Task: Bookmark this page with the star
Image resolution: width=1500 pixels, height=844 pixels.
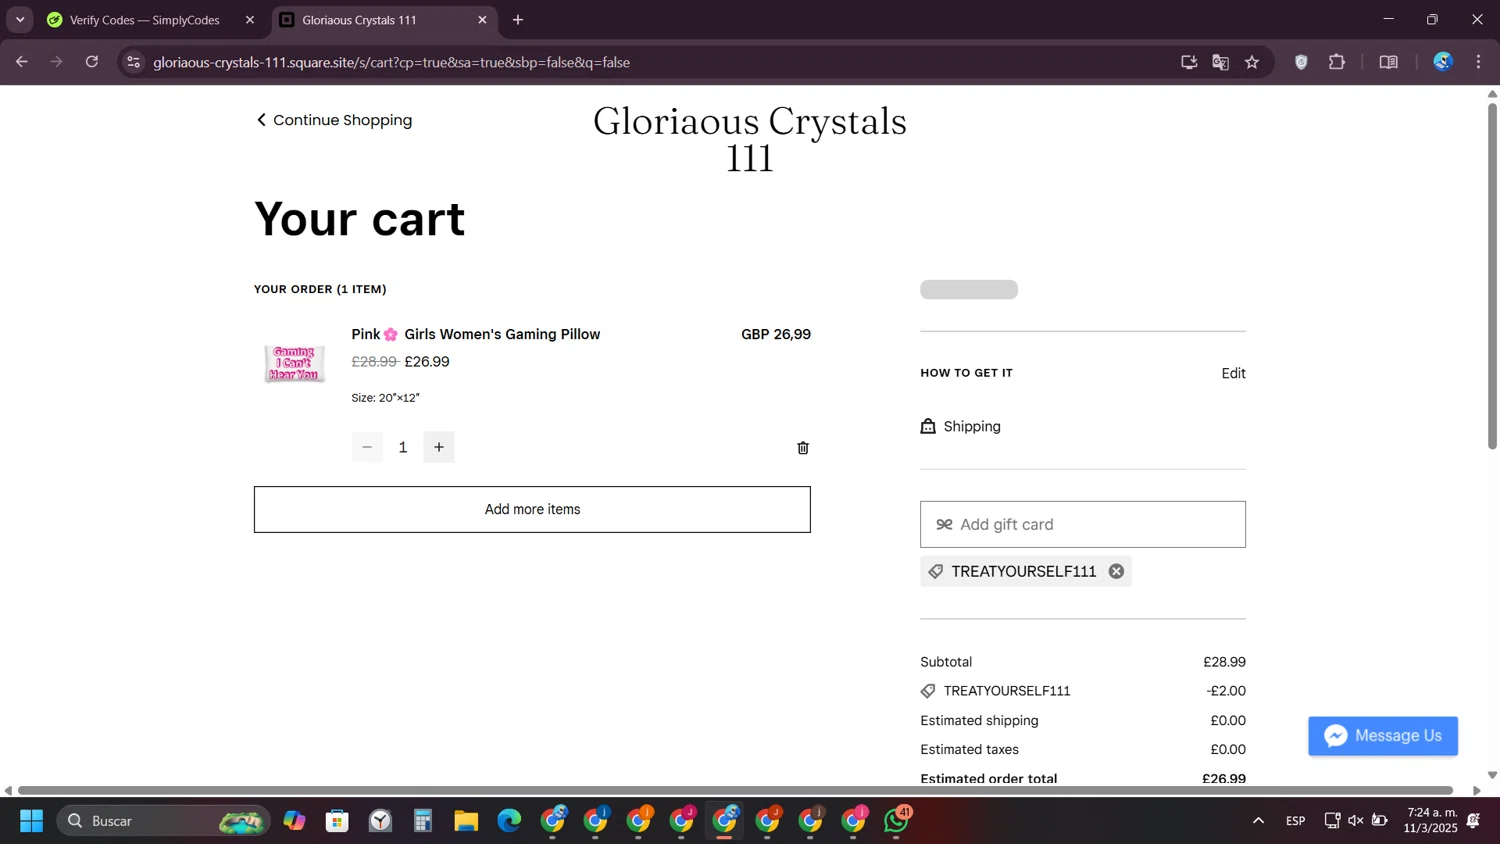Action: coord(1252,62)
